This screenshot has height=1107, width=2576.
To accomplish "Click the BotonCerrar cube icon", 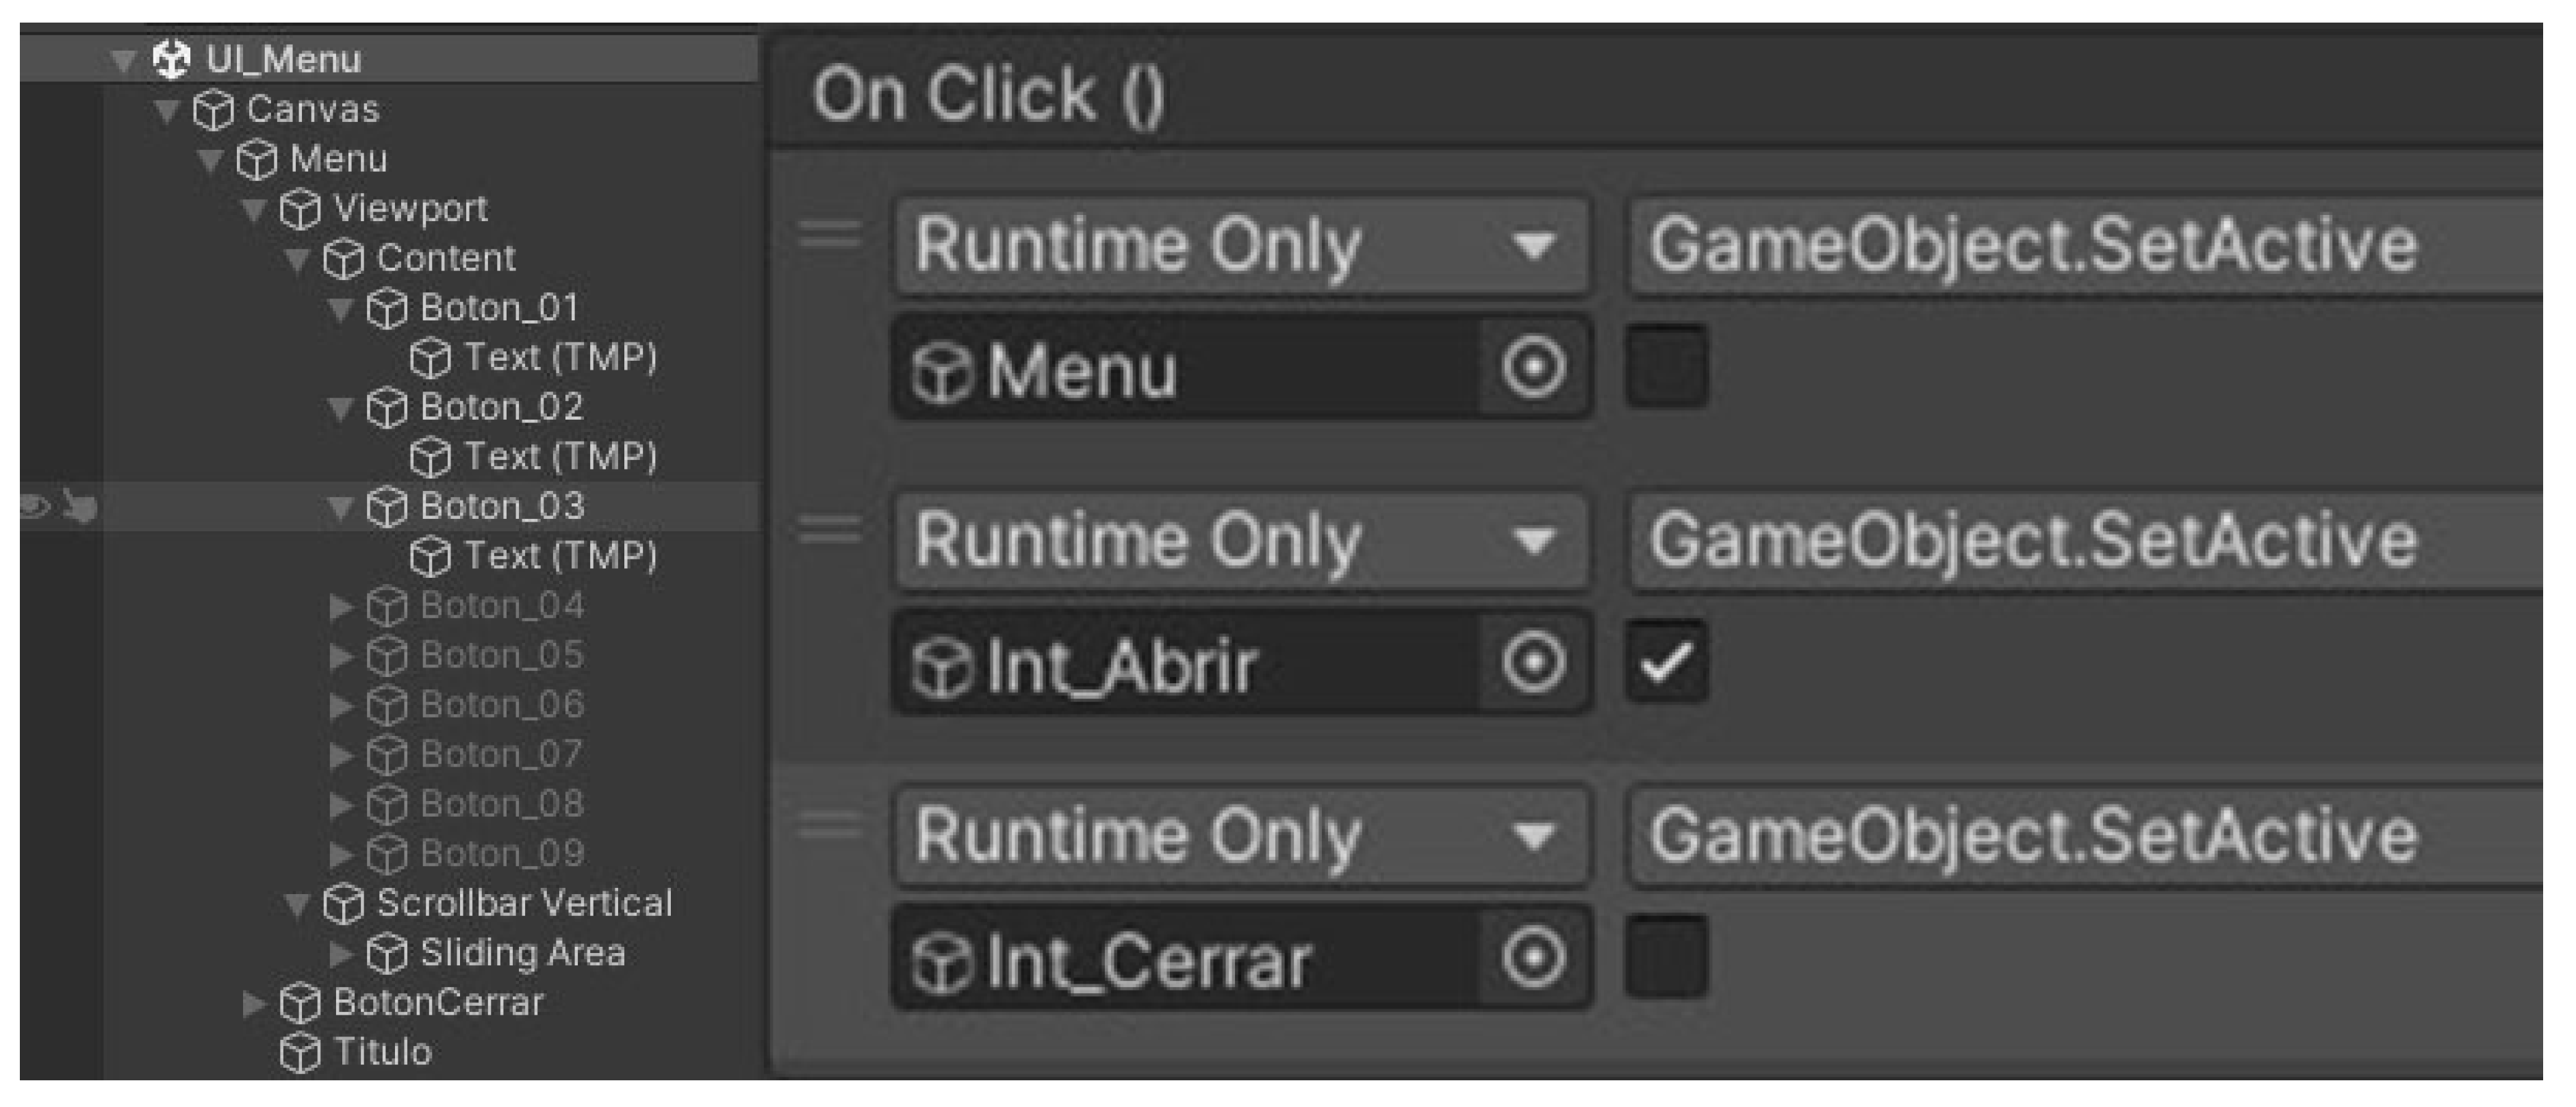I will 300,1003.
